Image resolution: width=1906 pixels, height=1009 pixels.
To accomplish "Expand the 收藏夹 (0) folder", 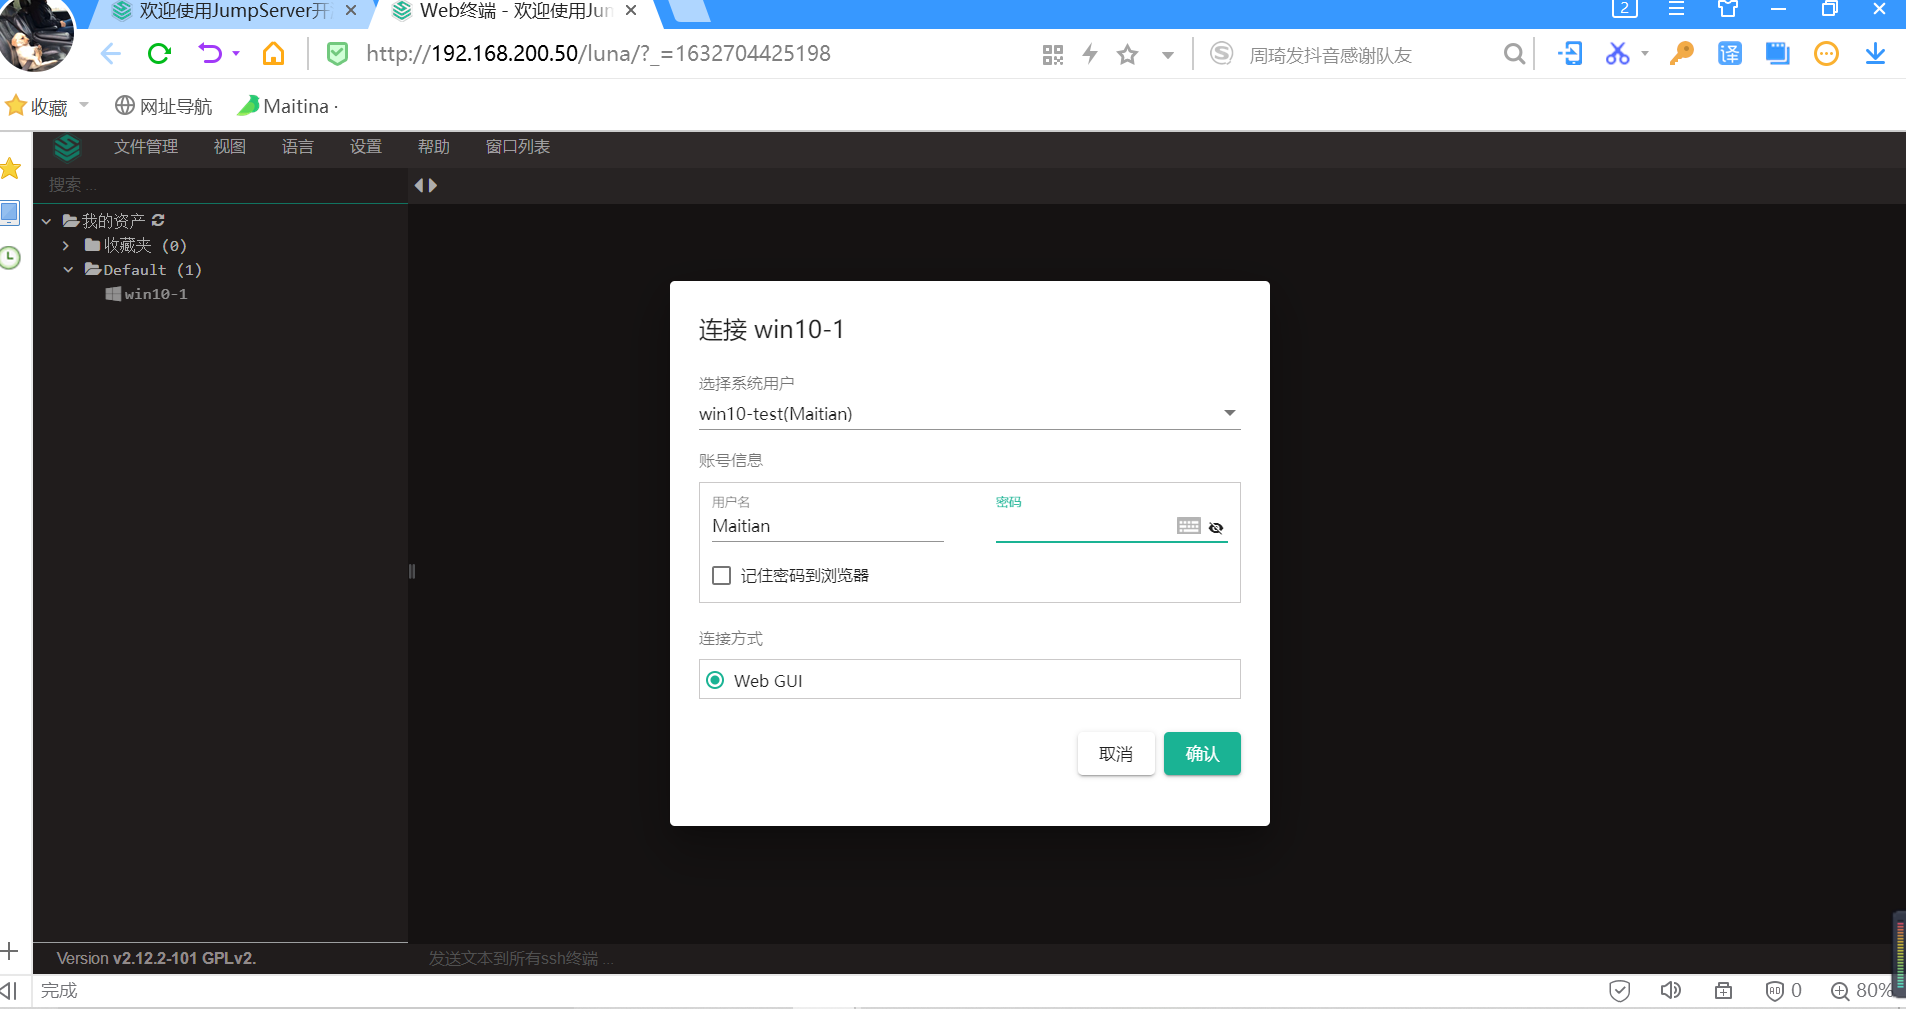I will (66, 245).
